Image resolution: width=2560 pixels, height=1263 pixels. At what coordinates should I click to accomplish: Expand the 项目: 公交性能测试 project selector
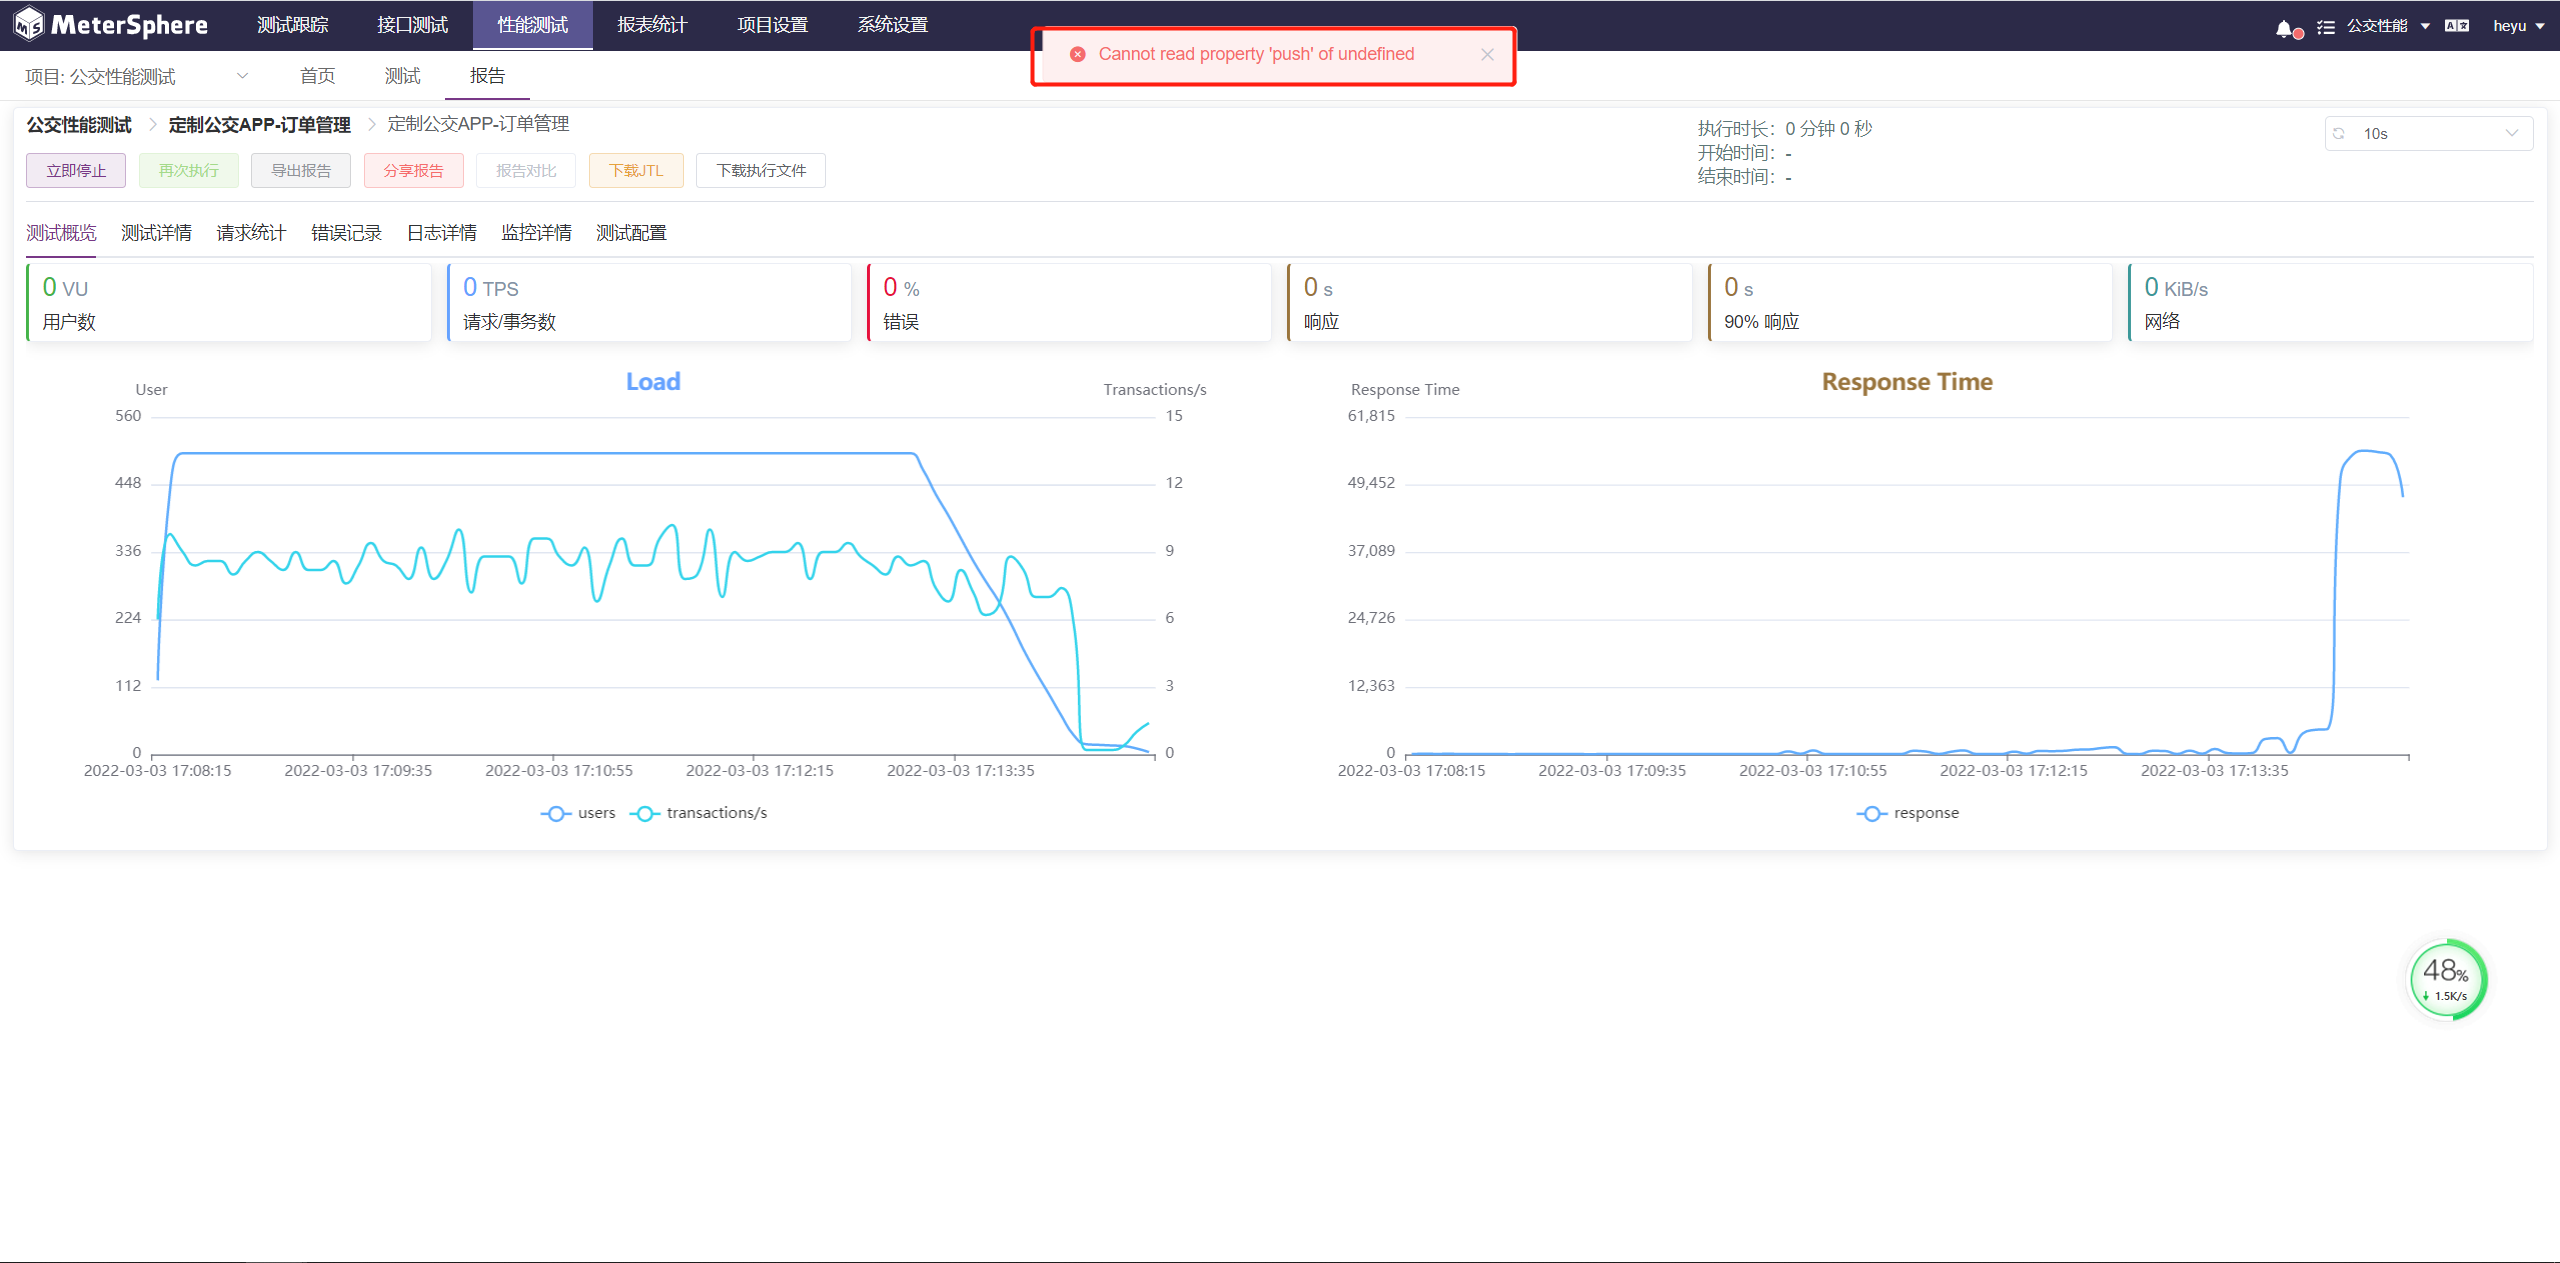137,76
